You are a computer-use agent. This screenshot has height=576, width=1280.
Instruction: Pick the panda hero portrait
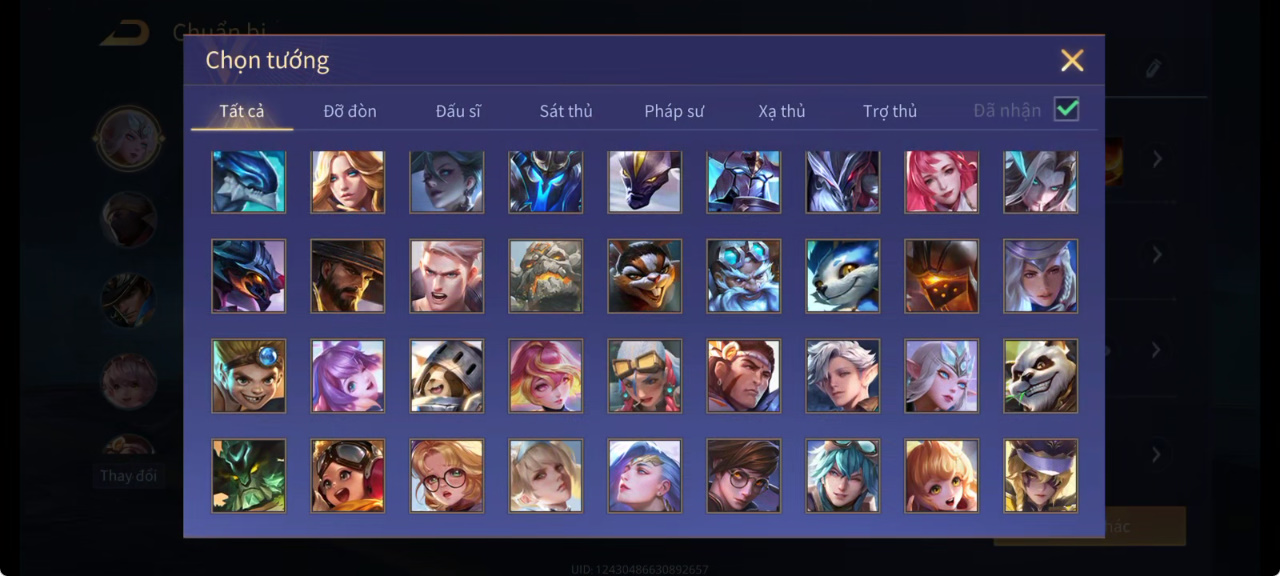coord(1041,376)
